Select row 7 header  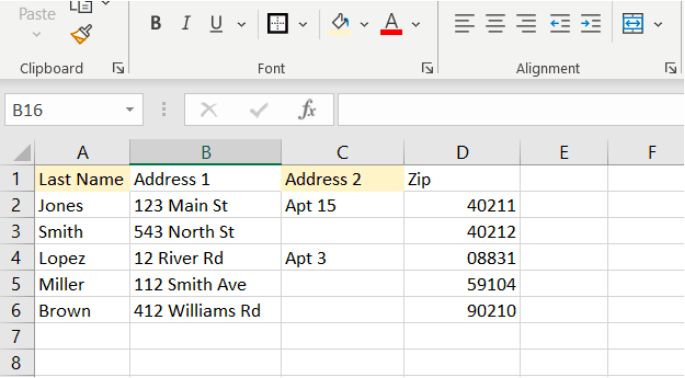17,336
